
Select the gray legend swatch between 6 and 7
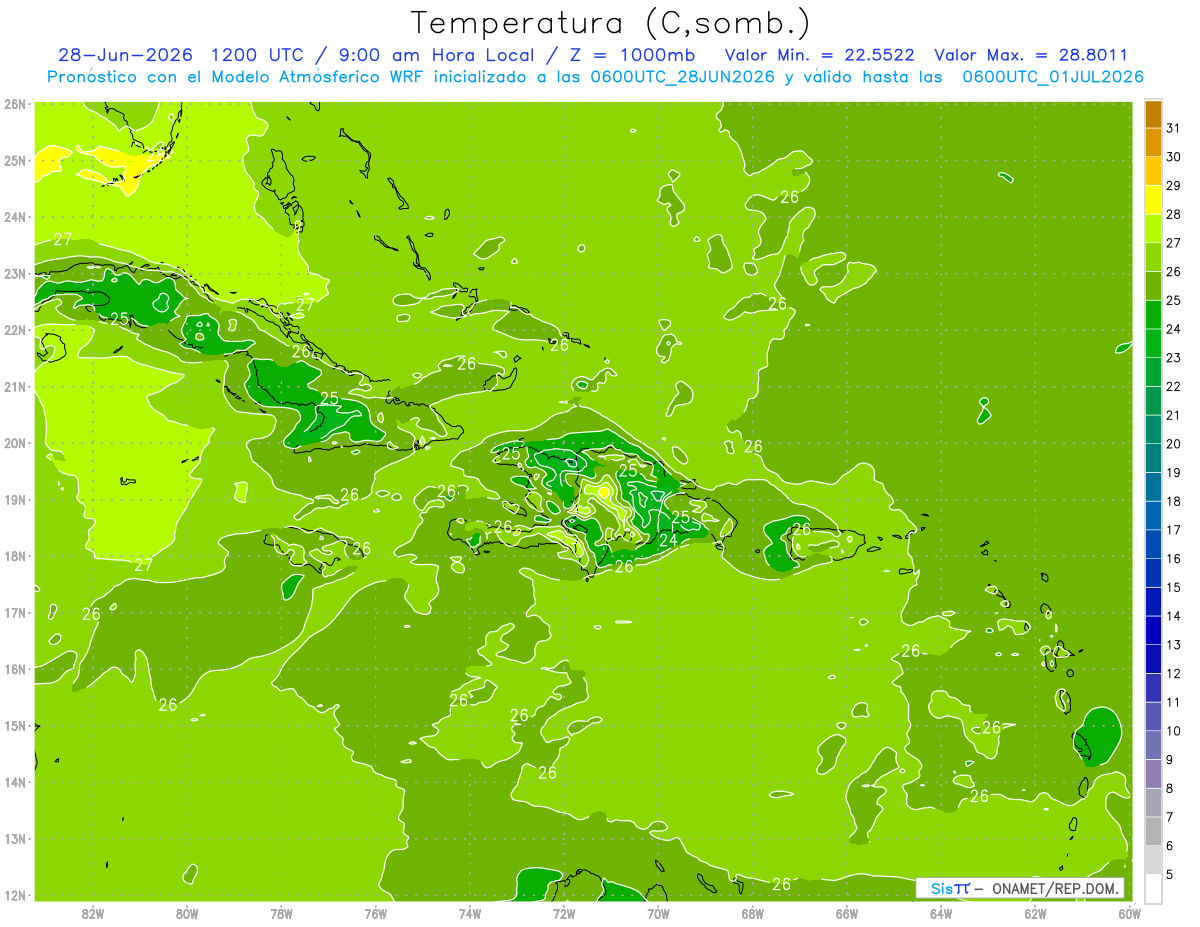pyautogui.click(x=1153, y=831)
